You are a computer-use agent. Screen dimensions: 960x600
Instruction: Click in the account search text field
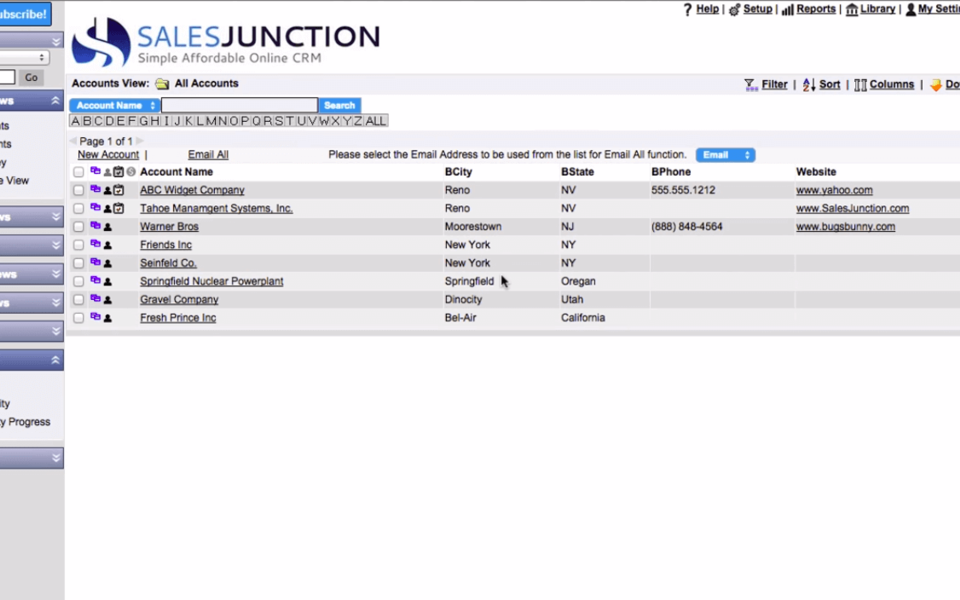[239, 105]
